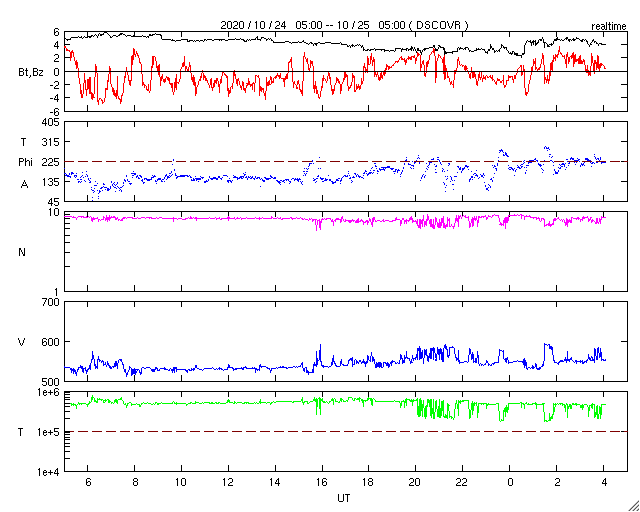Screen dimensions: 640x512
Task: Click the 20 hour label on UT axis
Action: click(416, 482)
